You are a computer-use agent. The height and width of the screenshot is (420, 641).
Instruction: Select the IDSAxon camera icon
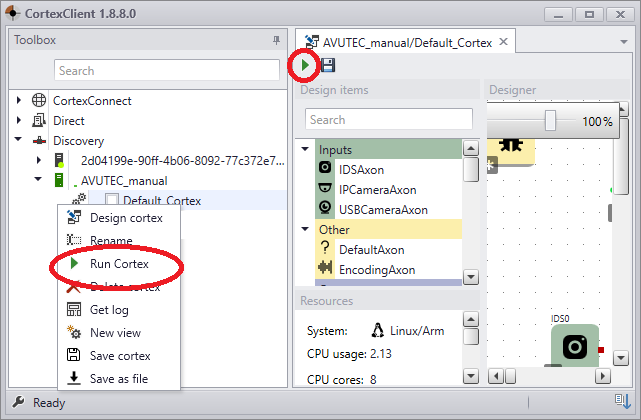(325, 167)
